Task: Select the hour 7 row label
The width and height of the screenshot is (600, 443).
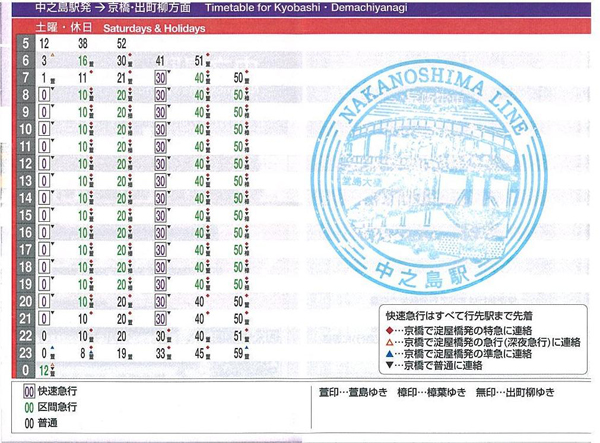Action: coord(25,78)
